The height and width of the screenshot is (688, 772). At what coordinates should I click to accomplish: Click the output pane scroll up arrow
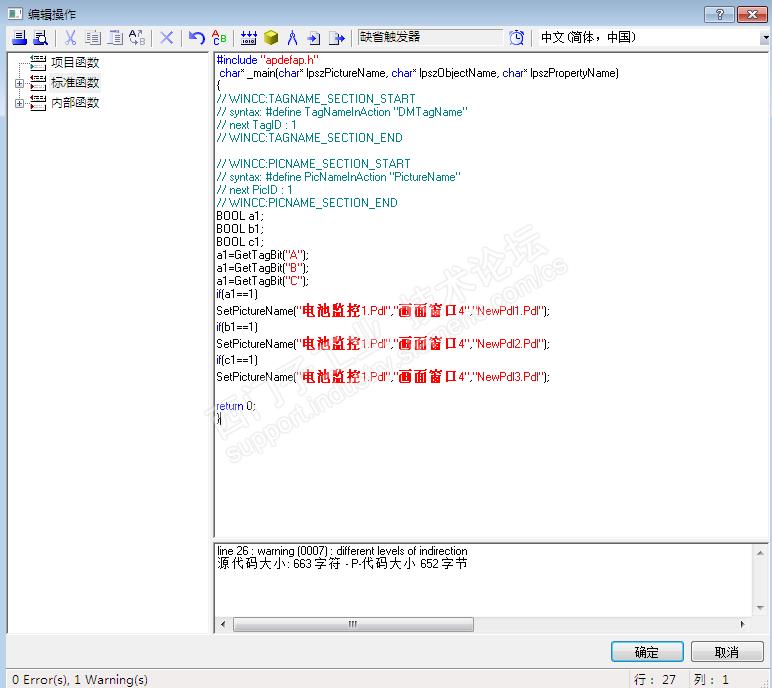[x=760, y=553]
